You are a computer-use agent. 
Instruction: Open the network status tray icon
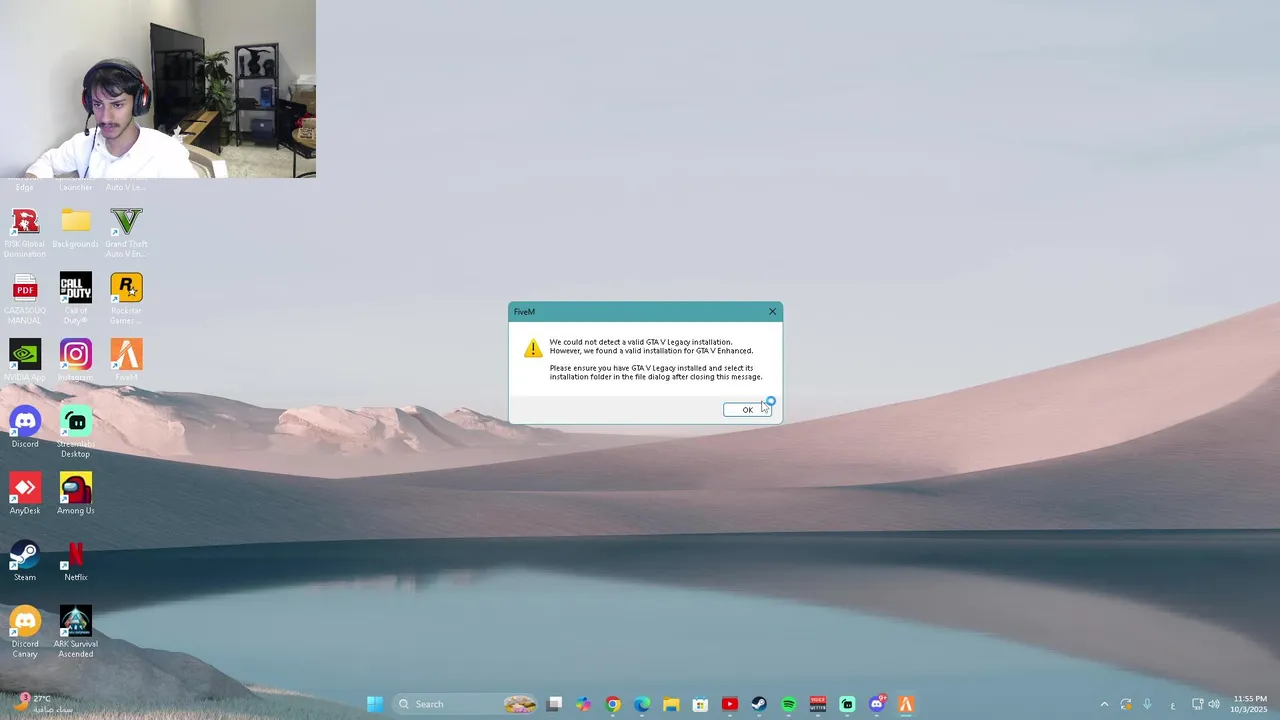point(1198,704)
